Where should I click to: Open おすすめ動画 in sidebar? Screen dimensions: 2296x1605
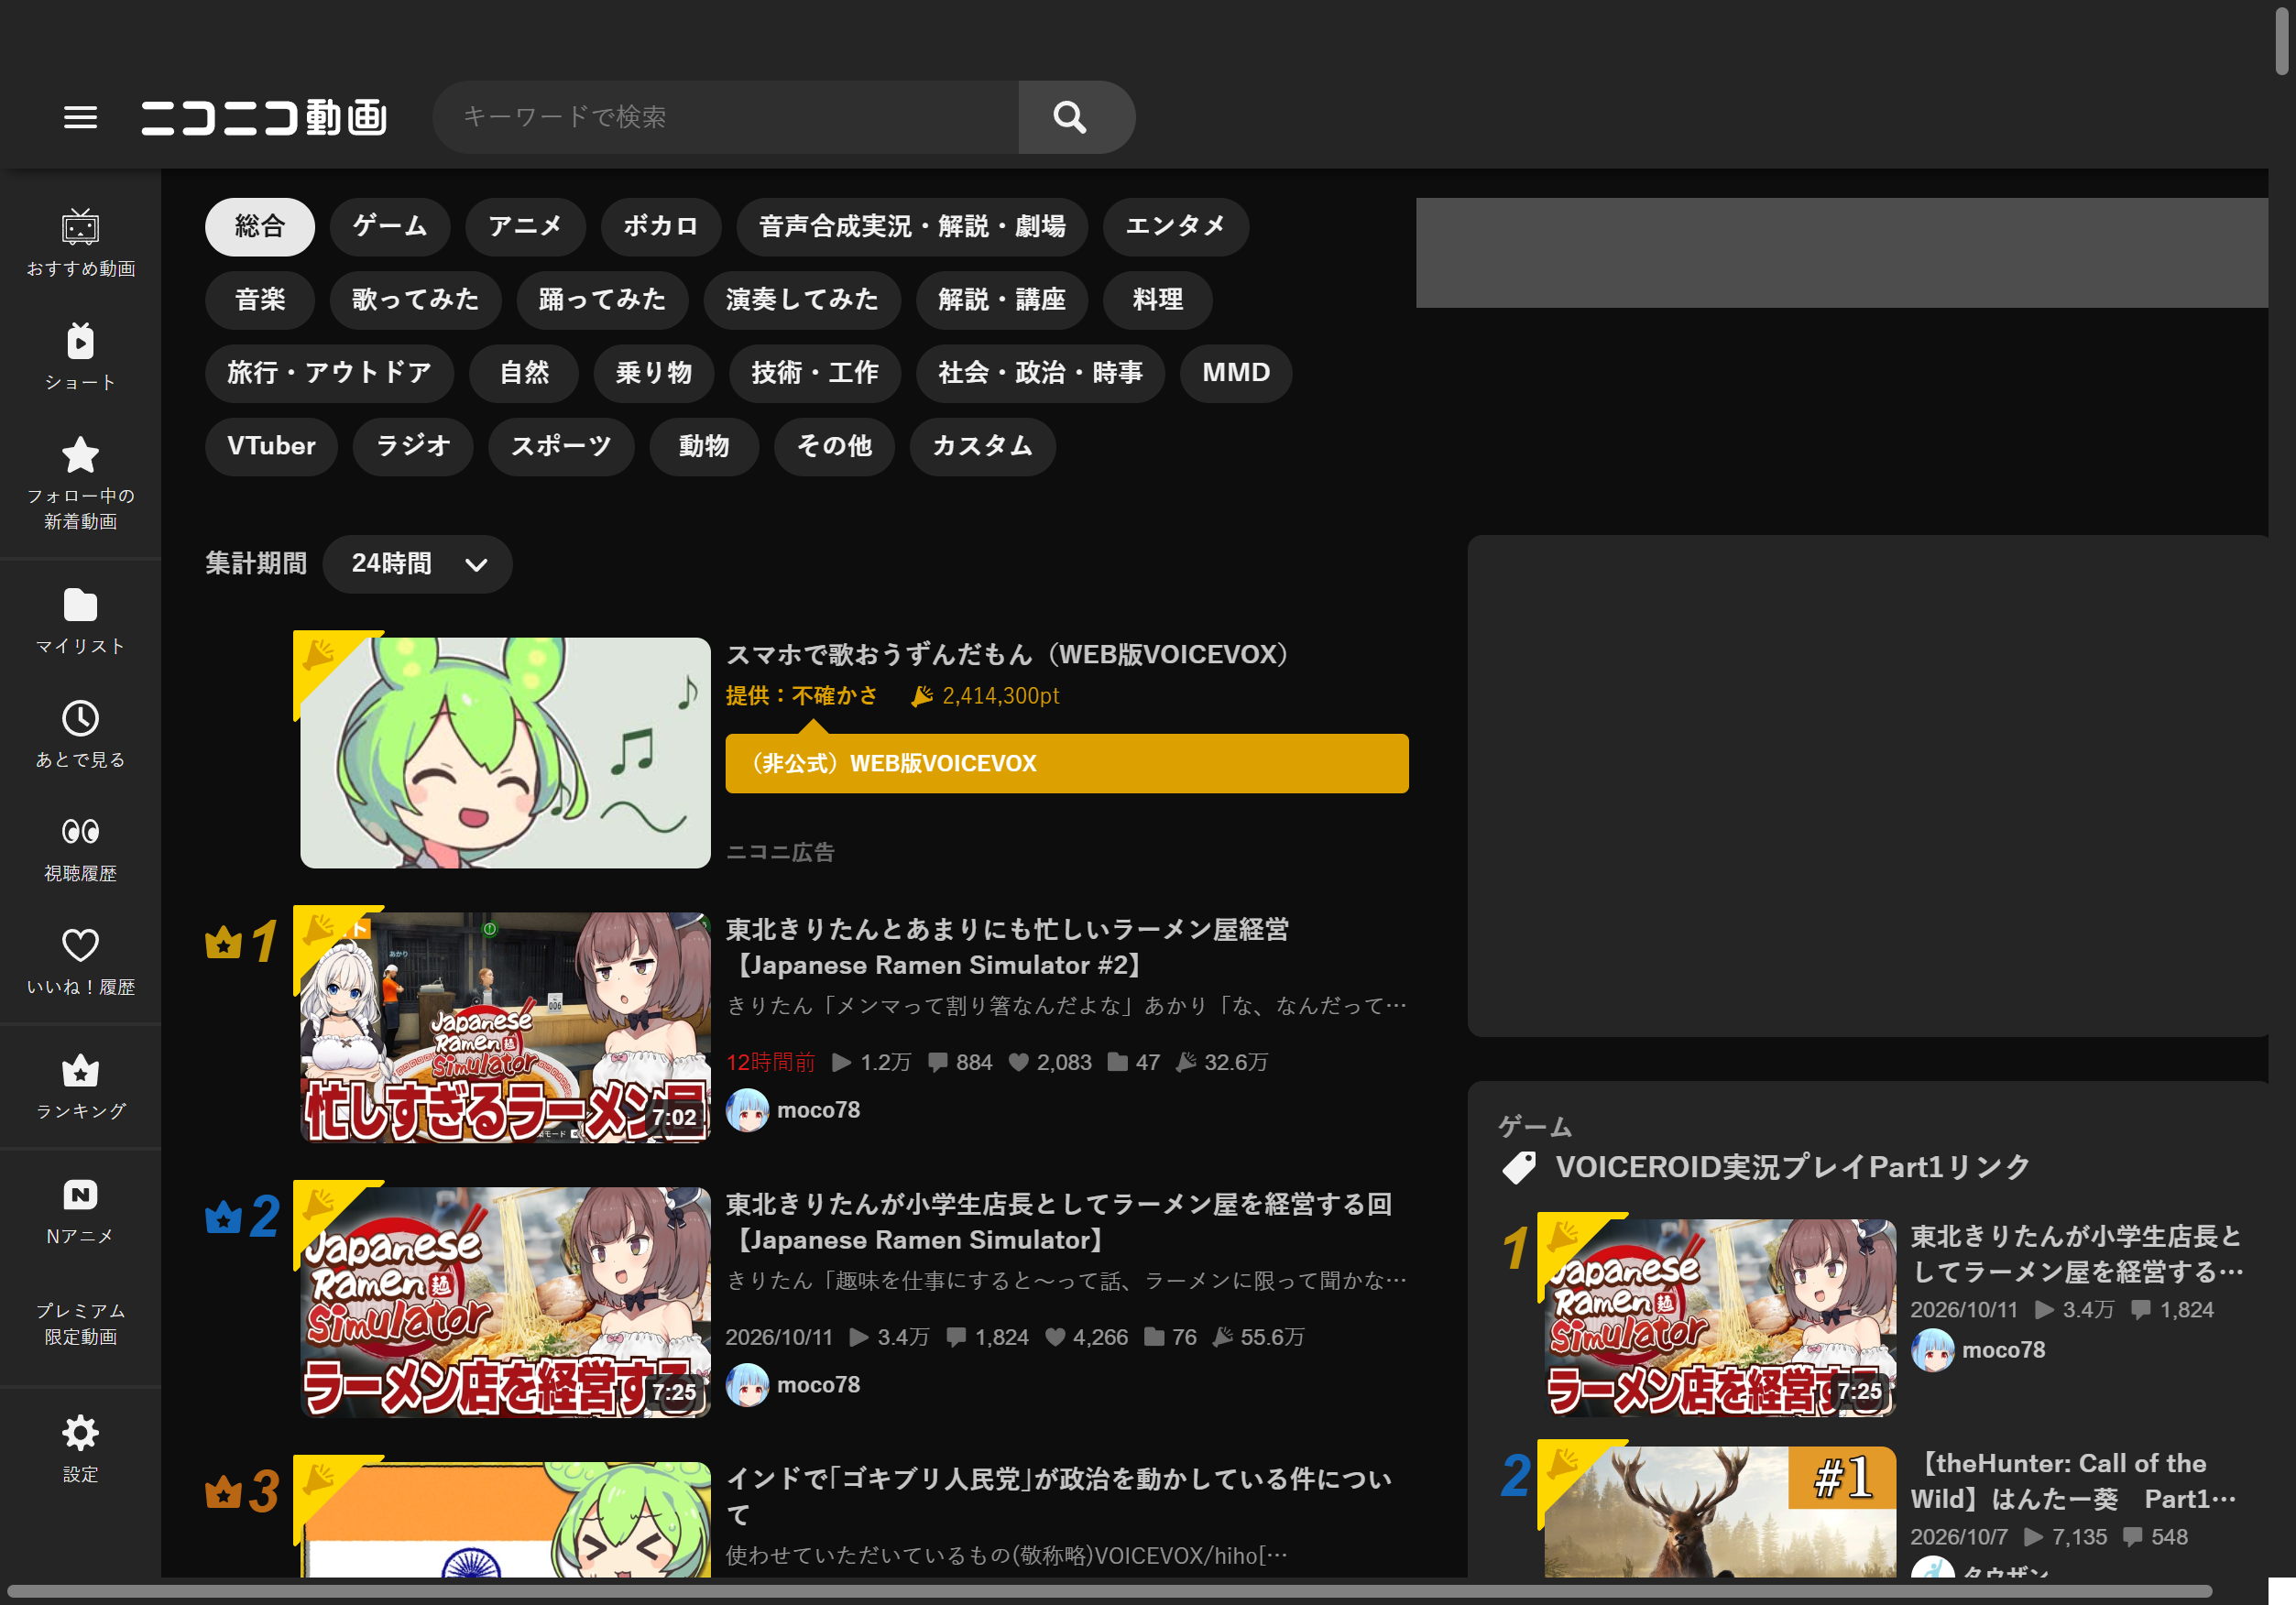(x=80, y=244)
